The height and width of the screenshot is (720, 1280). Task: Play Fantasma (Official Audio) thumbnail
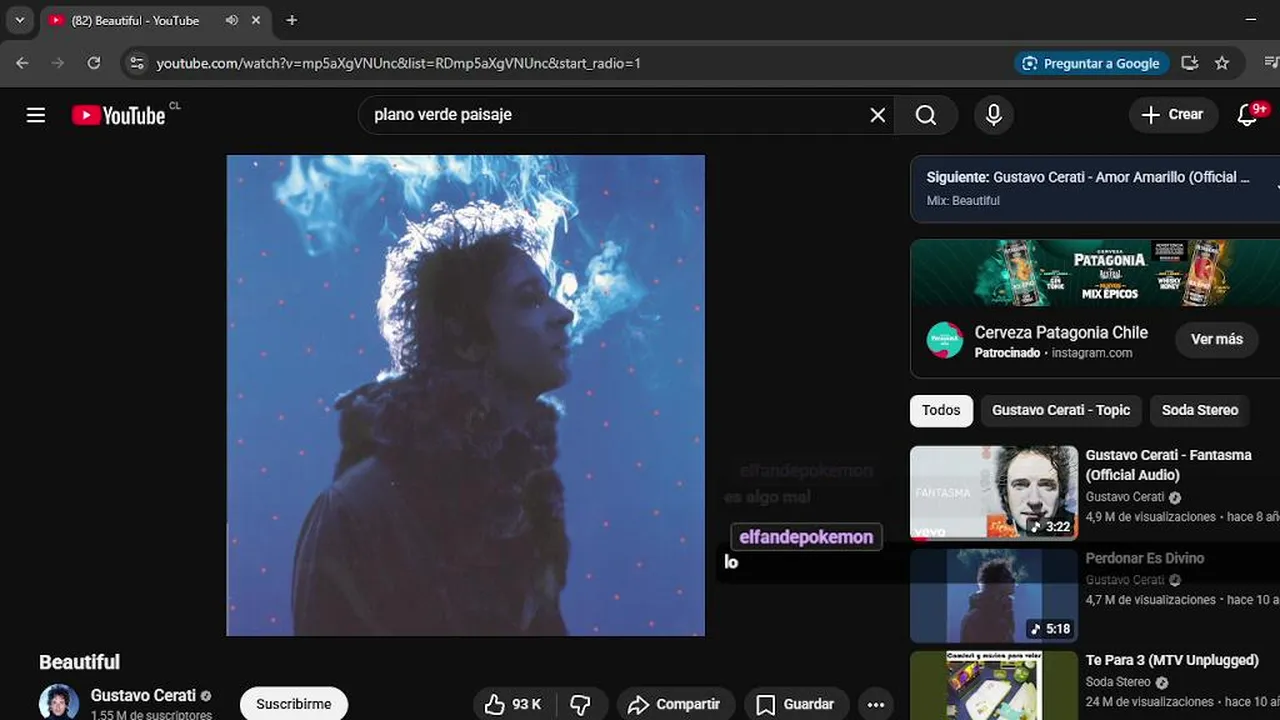point(994,493)
